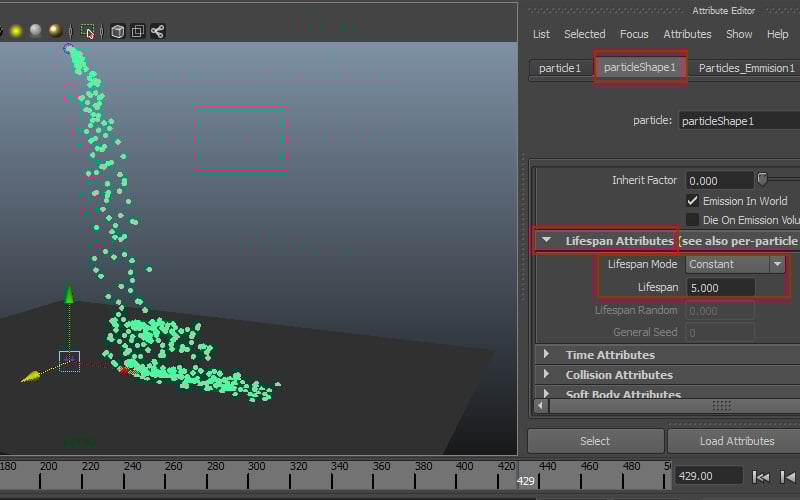The image size is (800, 500).
Task: Click red X-axis manipulator handle
Action: 124,371
